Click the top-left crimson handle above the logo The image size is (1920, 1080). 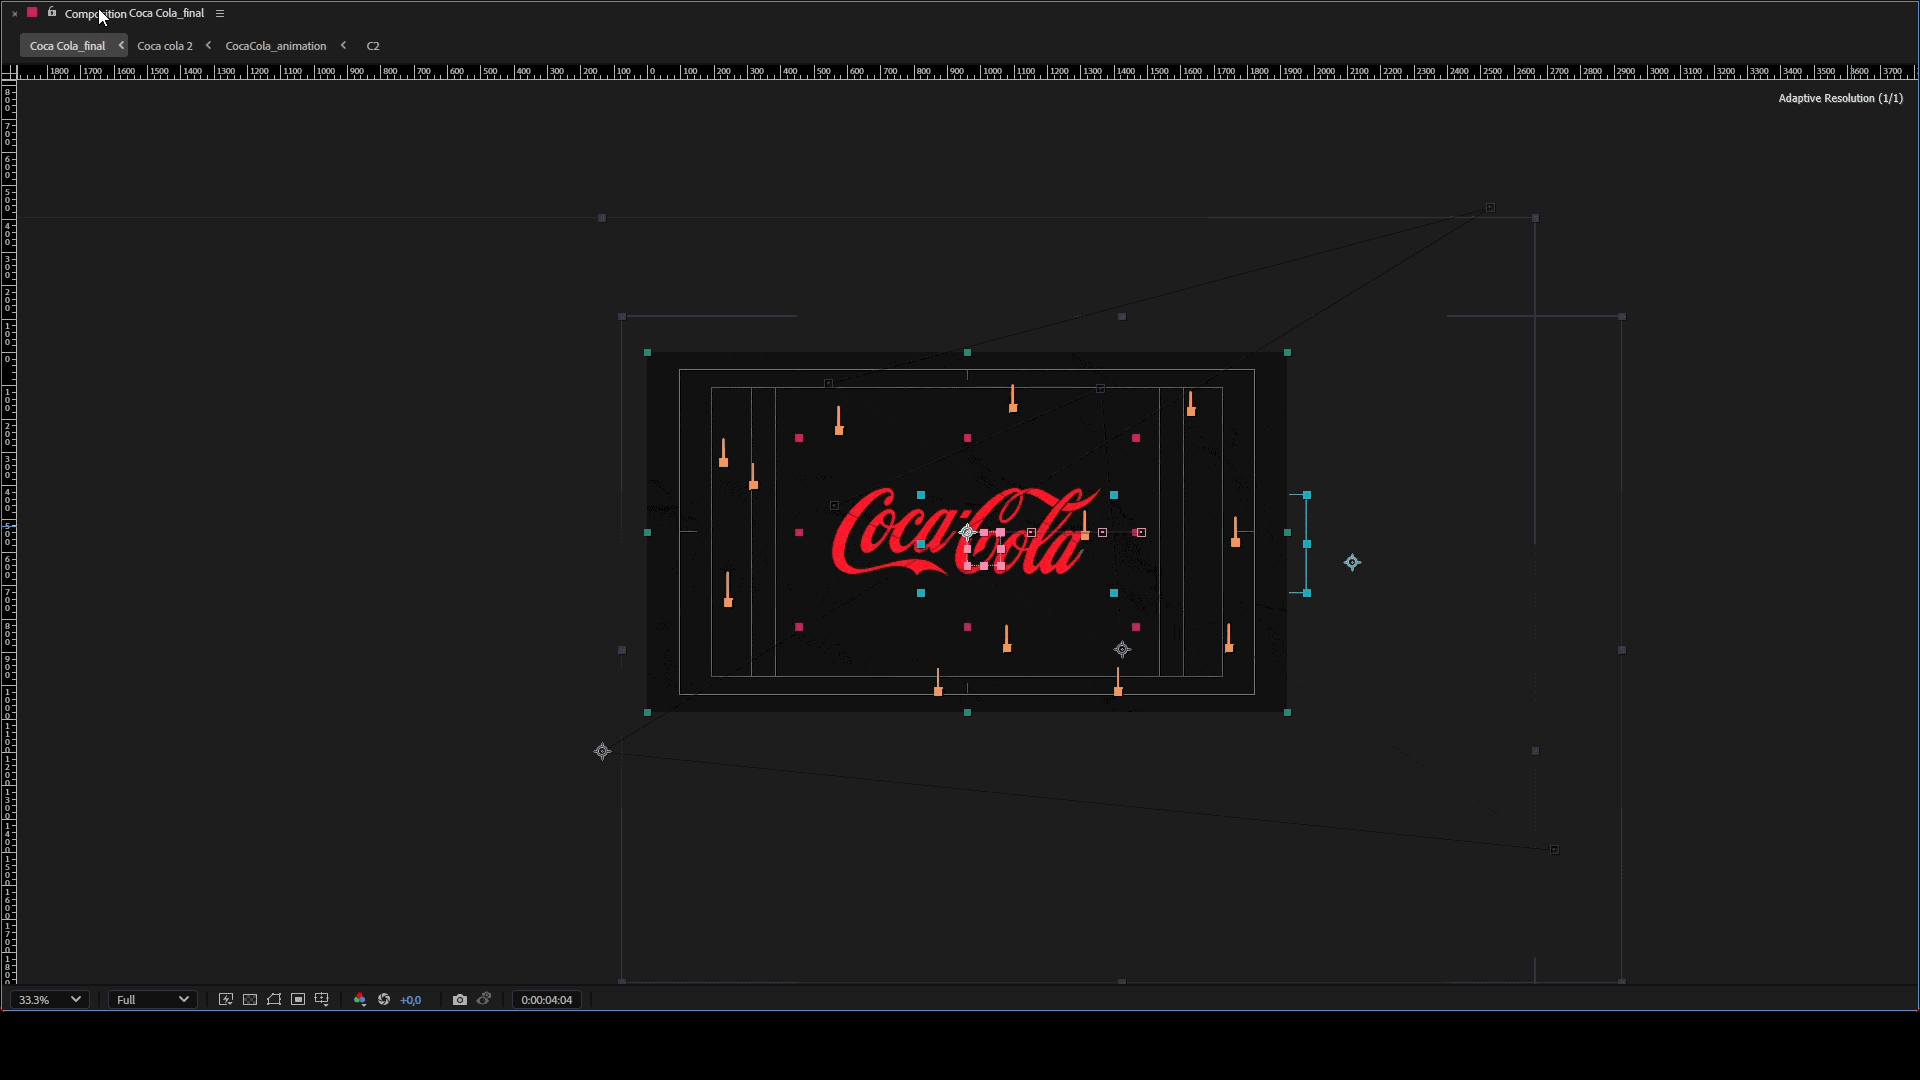(x=799, y=438)
